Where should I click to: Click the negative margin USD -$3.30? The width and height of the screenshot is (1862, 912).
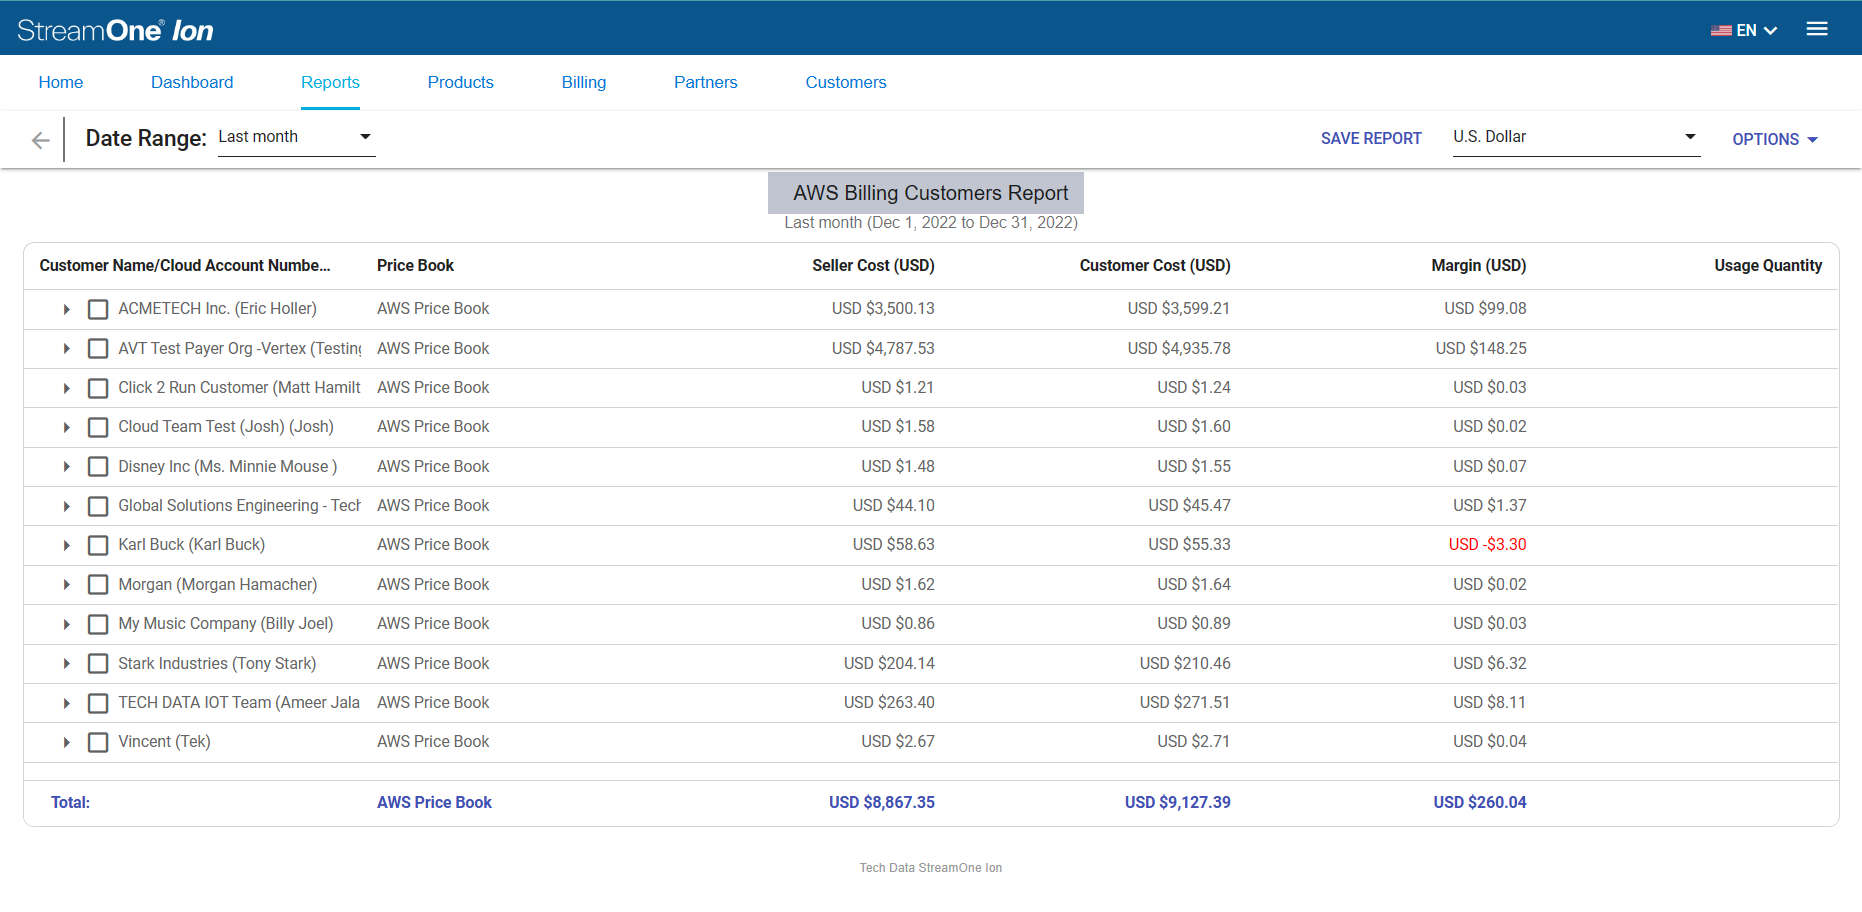pos(1487,545)
